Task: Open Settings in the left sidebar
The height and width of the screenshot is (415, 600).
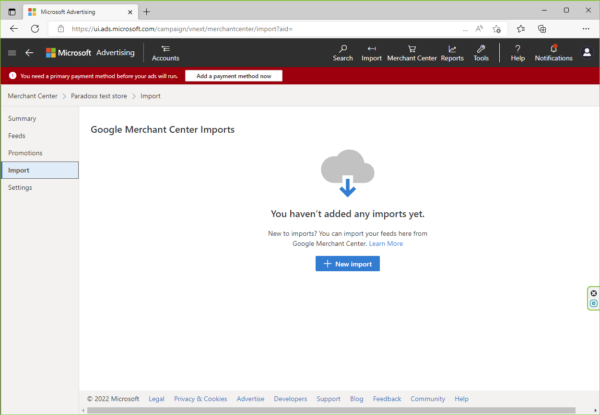Action: 20,187
